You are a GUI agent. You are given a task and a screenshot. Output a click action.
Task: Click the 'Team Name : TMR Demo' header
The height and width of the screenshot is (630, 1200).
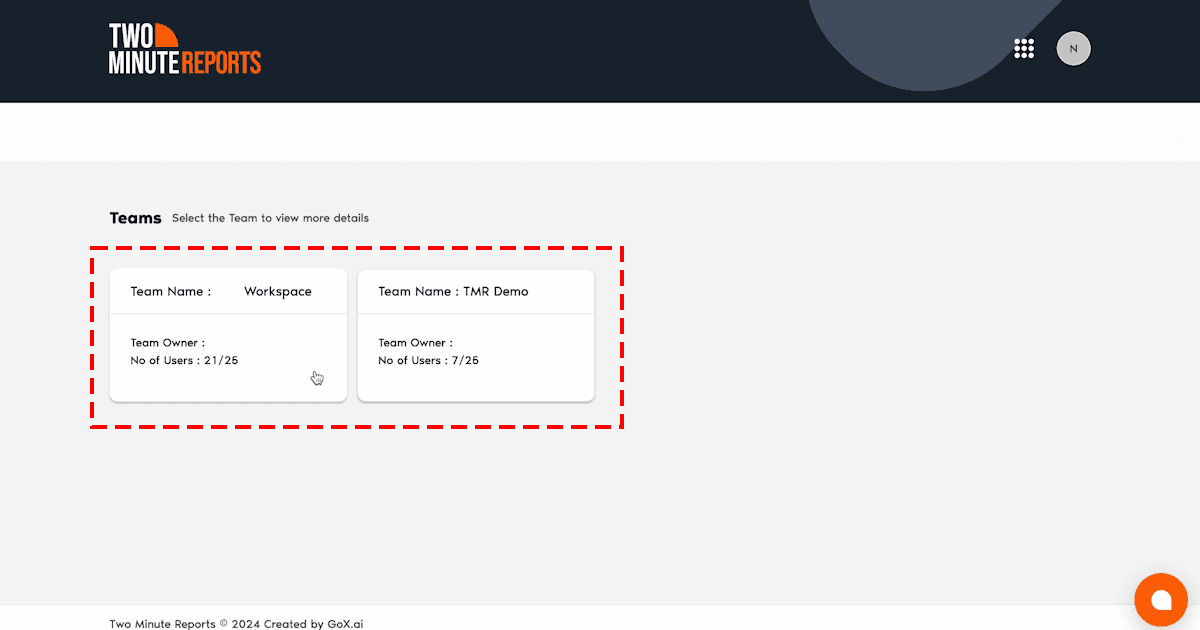click(x=453, y=292)
